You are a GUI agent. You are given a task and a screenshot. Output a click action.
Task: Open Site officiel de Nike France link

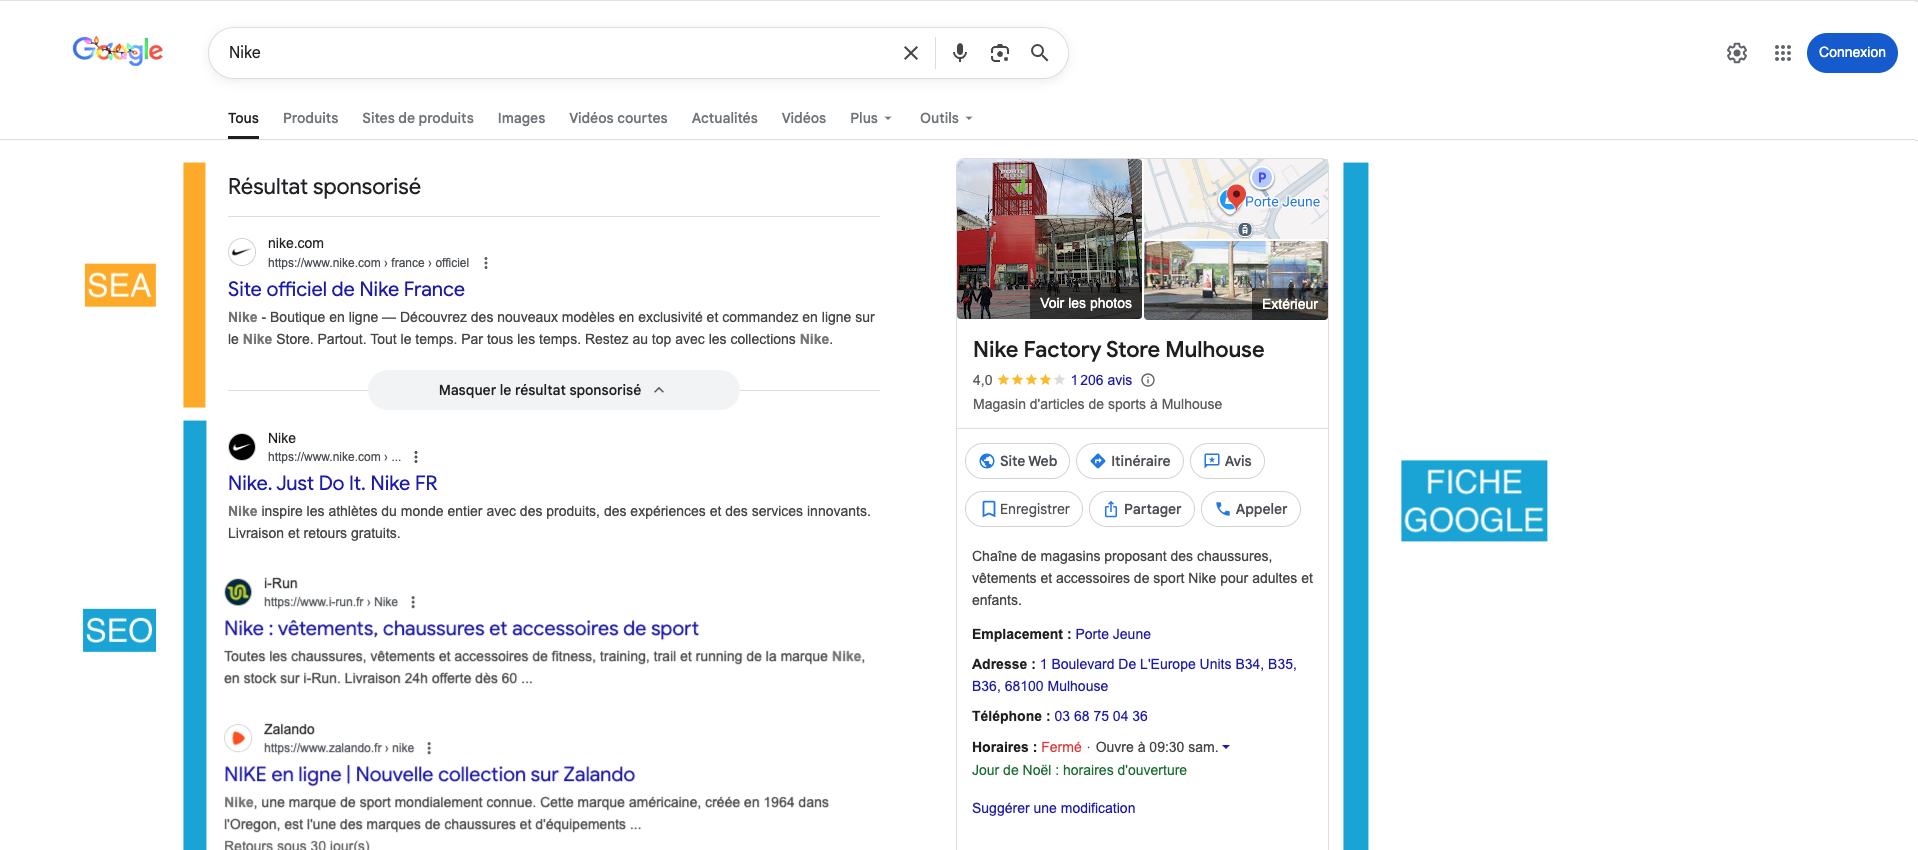(x=346, y=289)
